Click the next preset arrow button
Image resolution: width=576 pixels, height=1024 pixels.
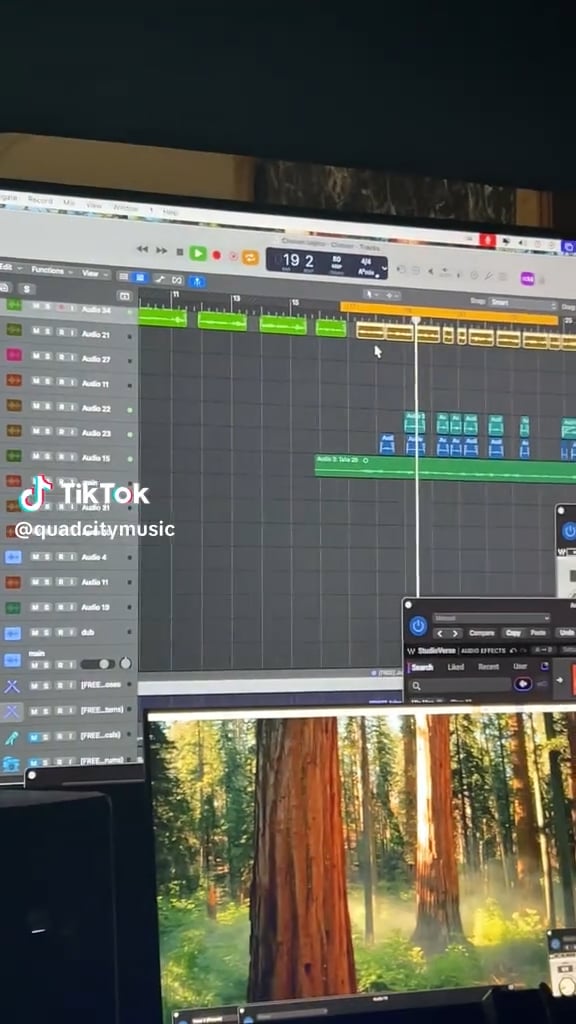(x=455, y=633)
